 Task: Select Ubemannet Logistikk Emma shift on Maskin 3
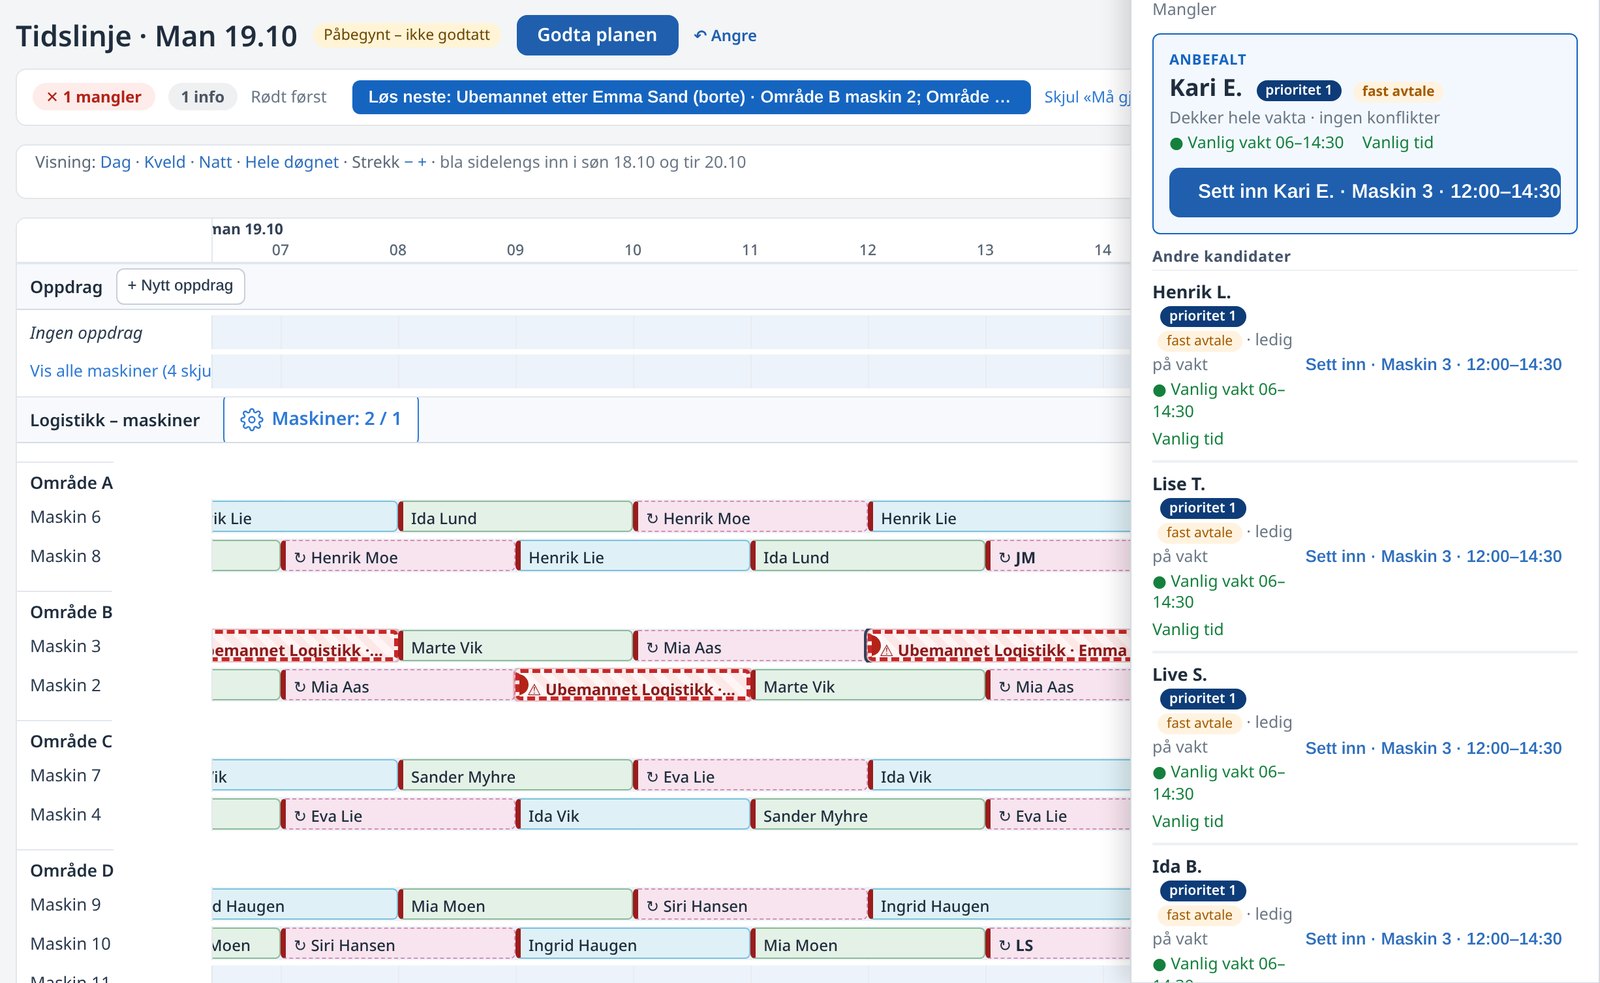coord(998,647)
